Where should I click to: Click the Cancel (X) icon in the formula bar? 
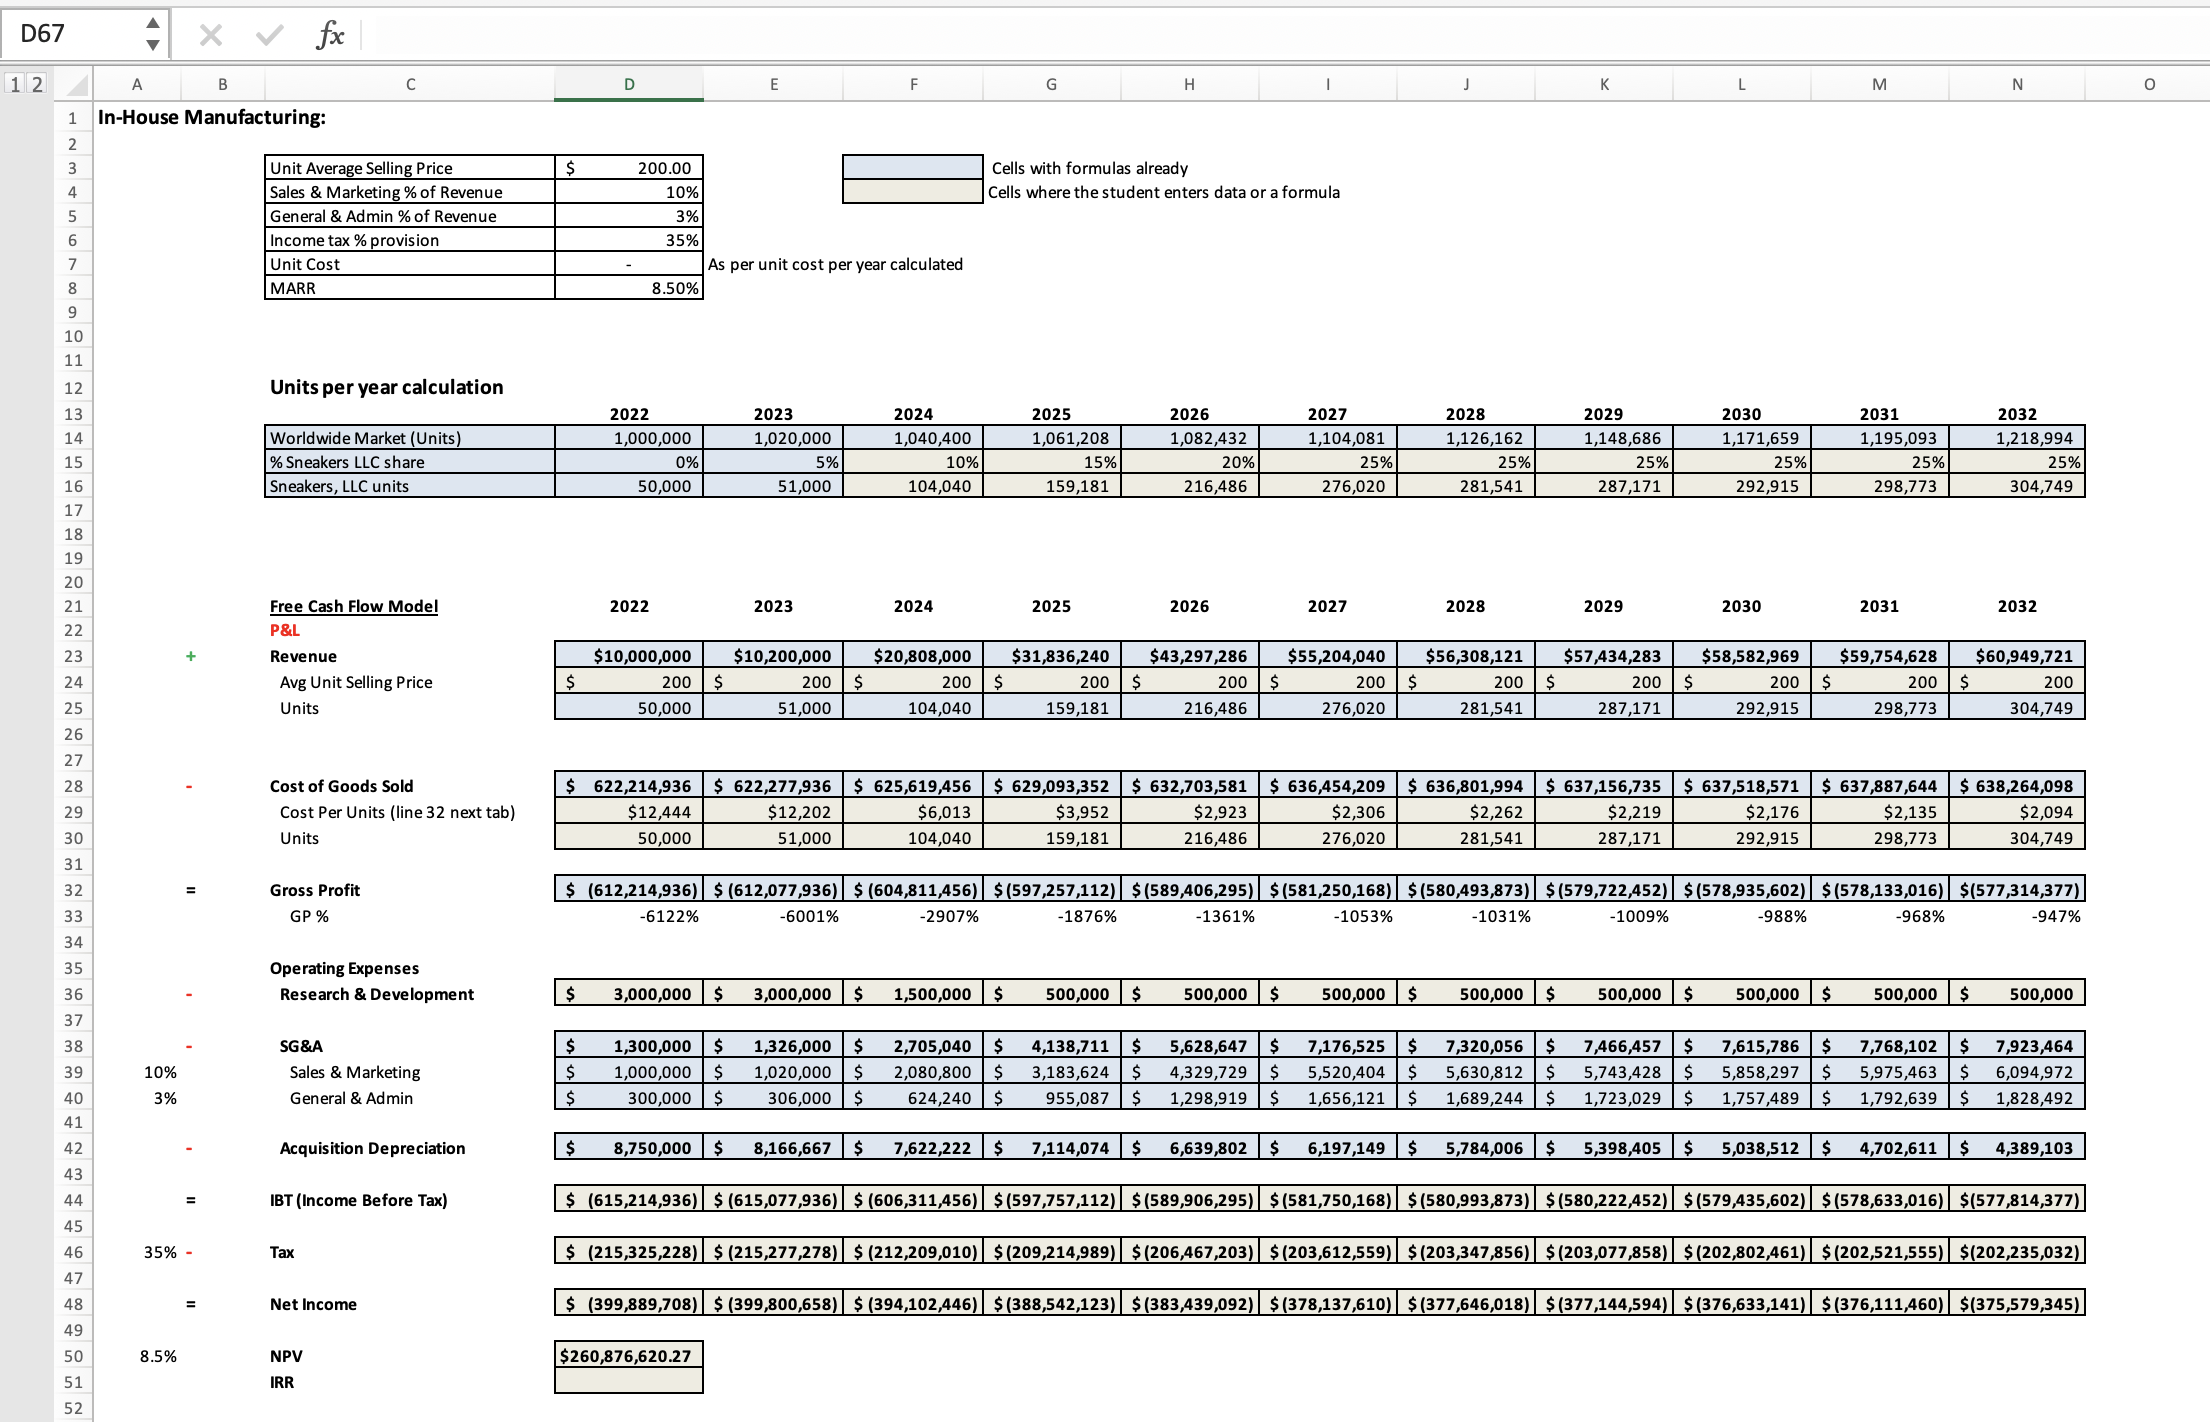(x=211, y=33)
